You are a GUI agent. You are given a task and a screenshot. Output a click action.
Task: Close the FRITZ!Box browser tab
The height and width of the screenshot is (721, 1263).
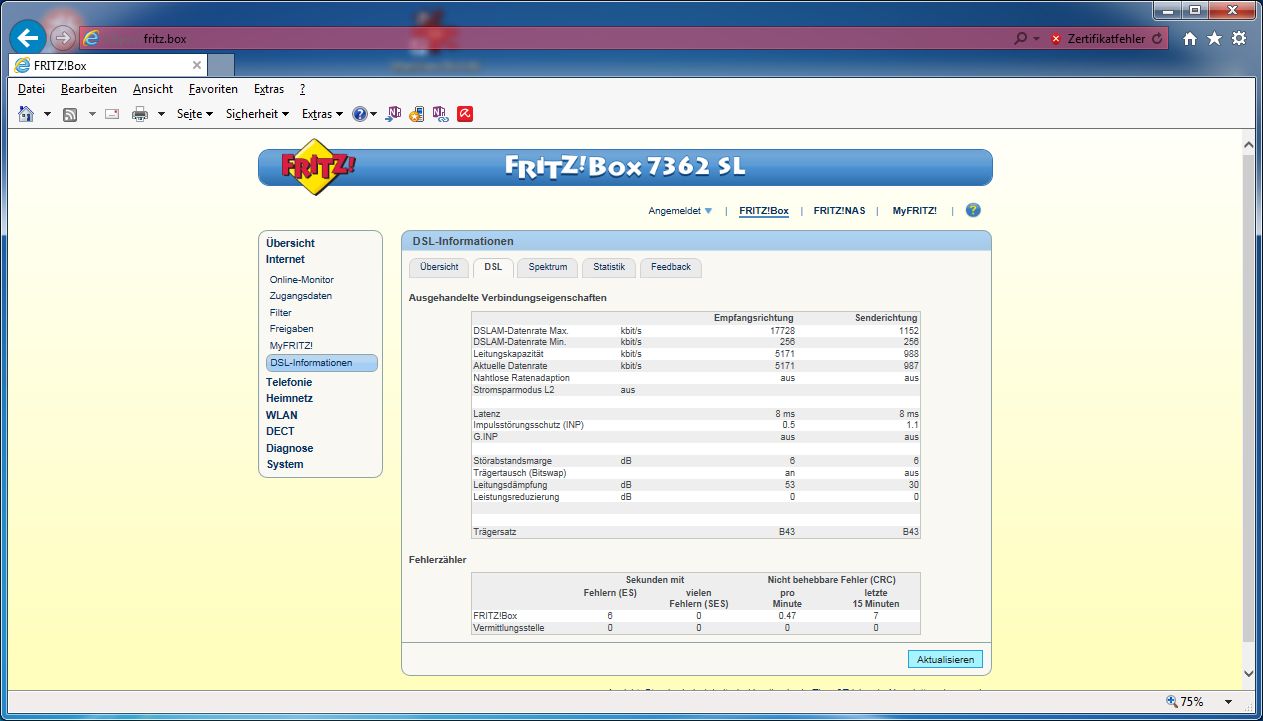(x=197, y=65)
